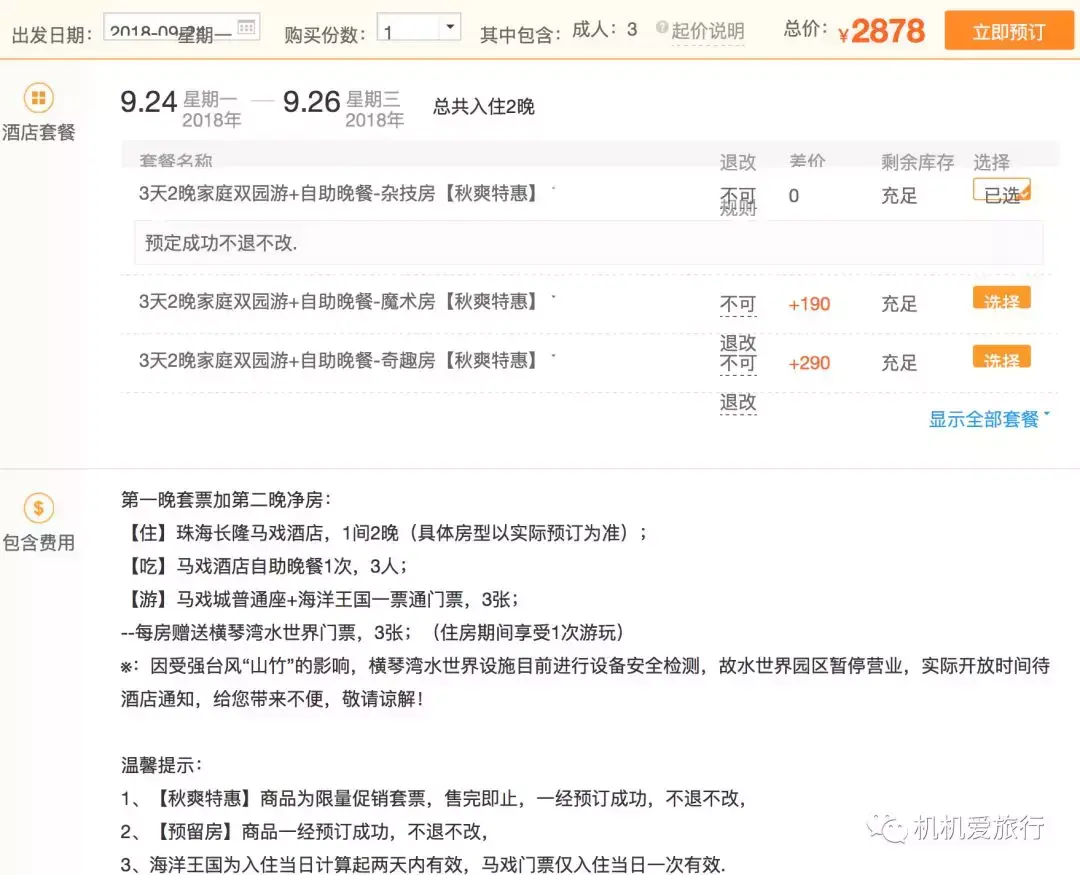Click the 机机爱旅行 camera logo icon
1080x875 pixels.
coord(885,827)
